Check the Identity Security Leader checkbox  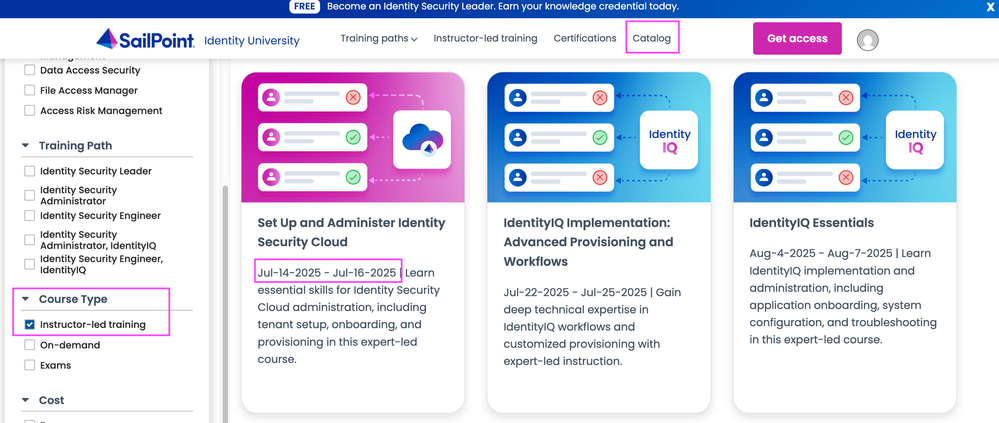[x=30, y=171]
